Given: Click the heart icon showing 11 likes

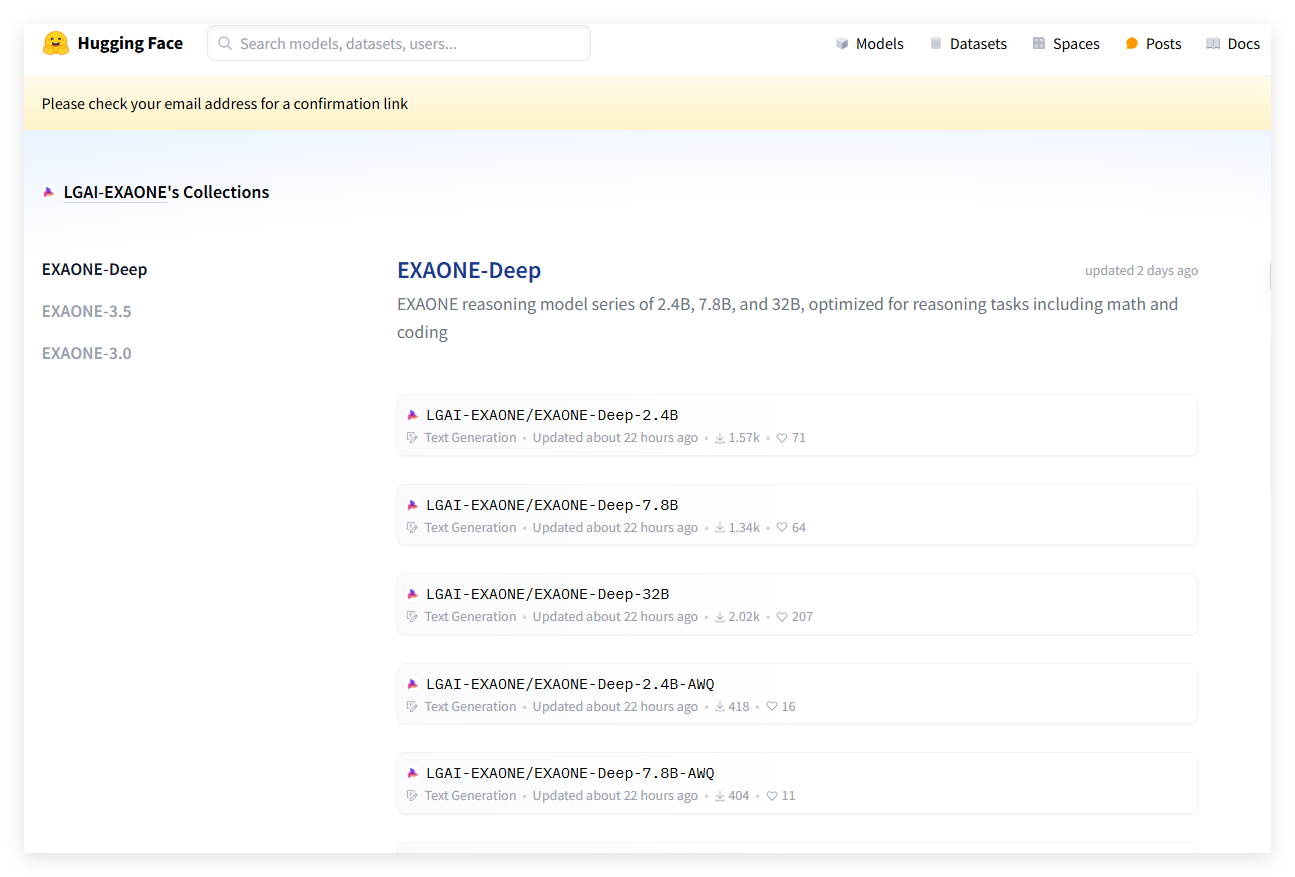Looking at the screenshot, I should point(772,796).
